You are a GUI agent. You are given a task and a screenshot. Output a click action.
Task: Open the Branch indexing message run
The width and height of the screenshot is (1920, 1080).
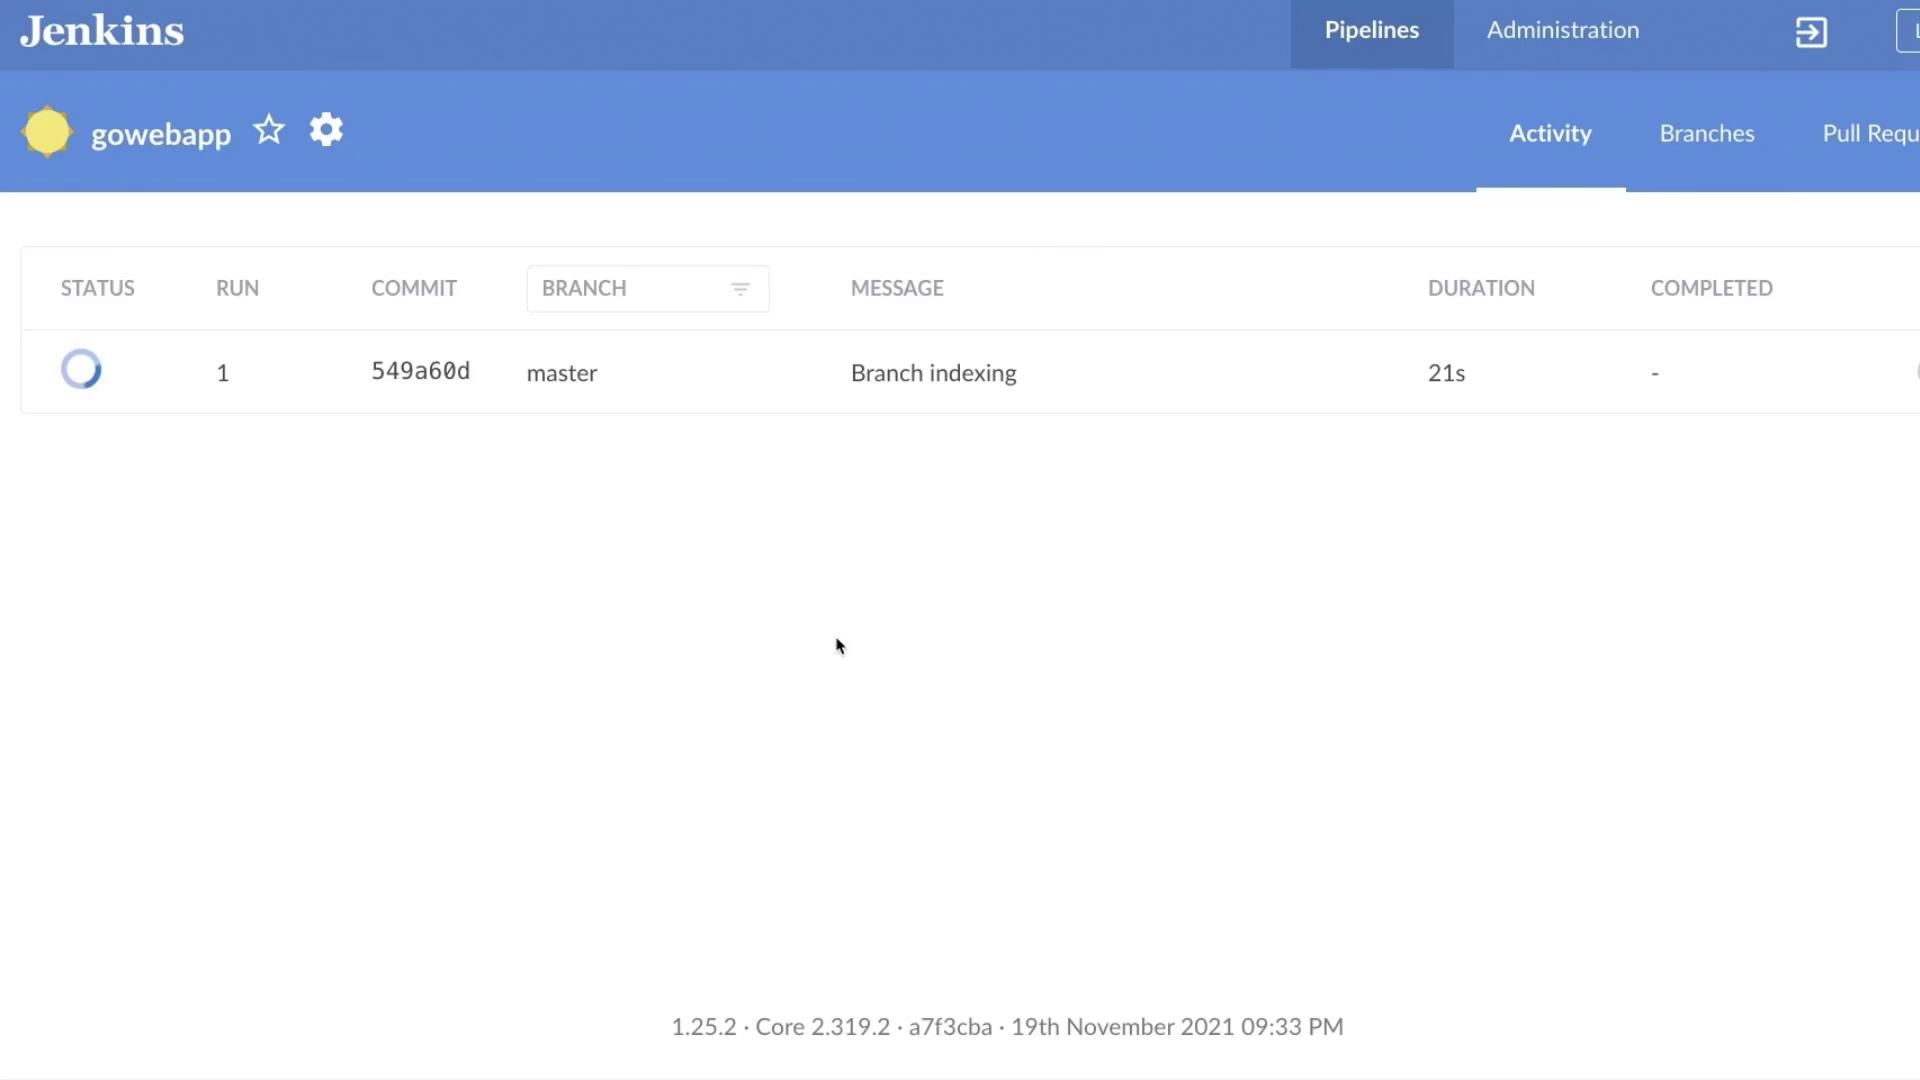(933, 373)
